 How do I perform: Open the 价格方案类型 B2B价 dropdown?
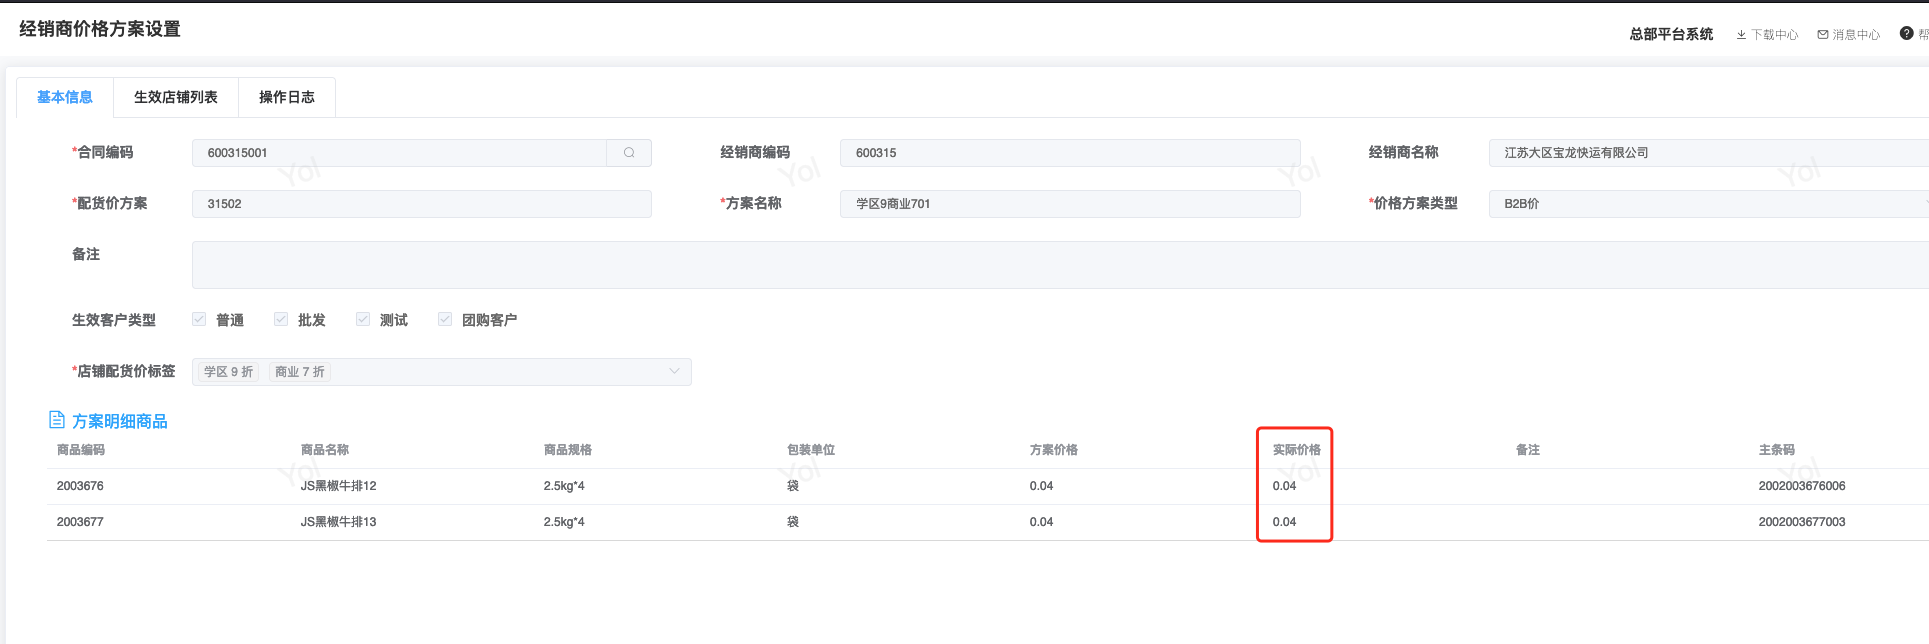tap(1709, 204)
